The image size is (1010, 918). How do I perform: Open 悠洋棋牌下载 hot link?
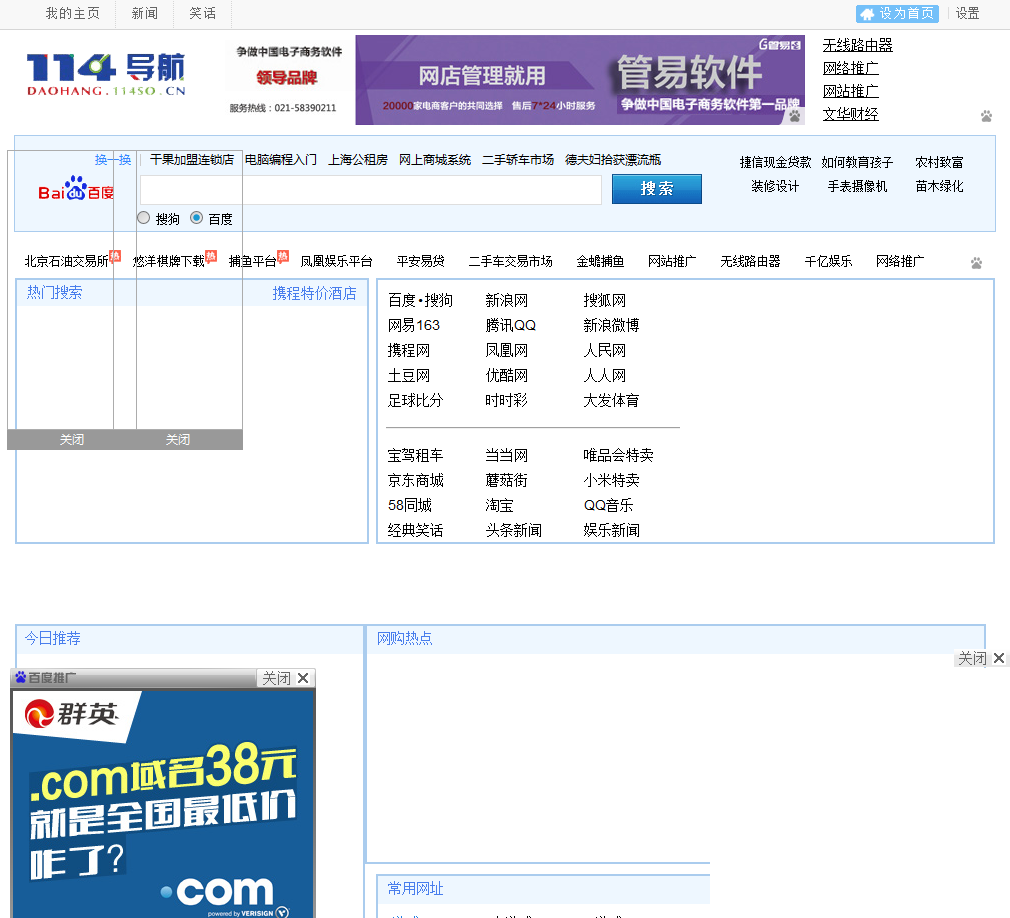[169, 261]
